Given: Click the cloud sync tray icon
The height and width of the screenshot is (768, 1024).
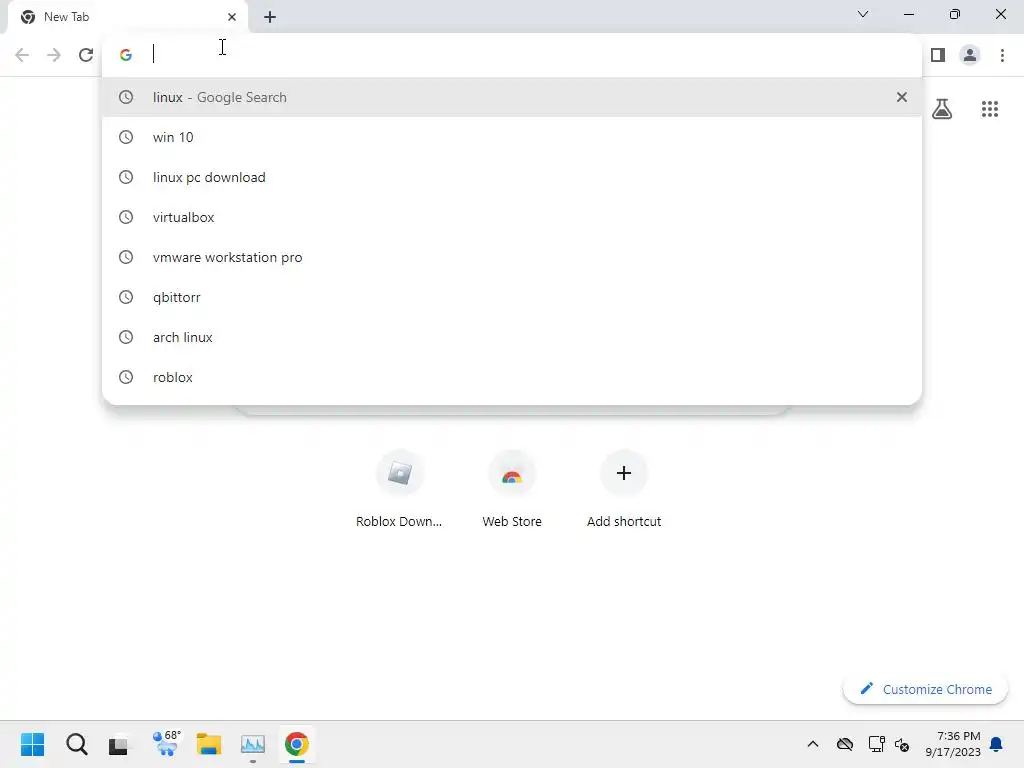Looking at the screenshot, I should pyautogui.click(x=845, y=744).
